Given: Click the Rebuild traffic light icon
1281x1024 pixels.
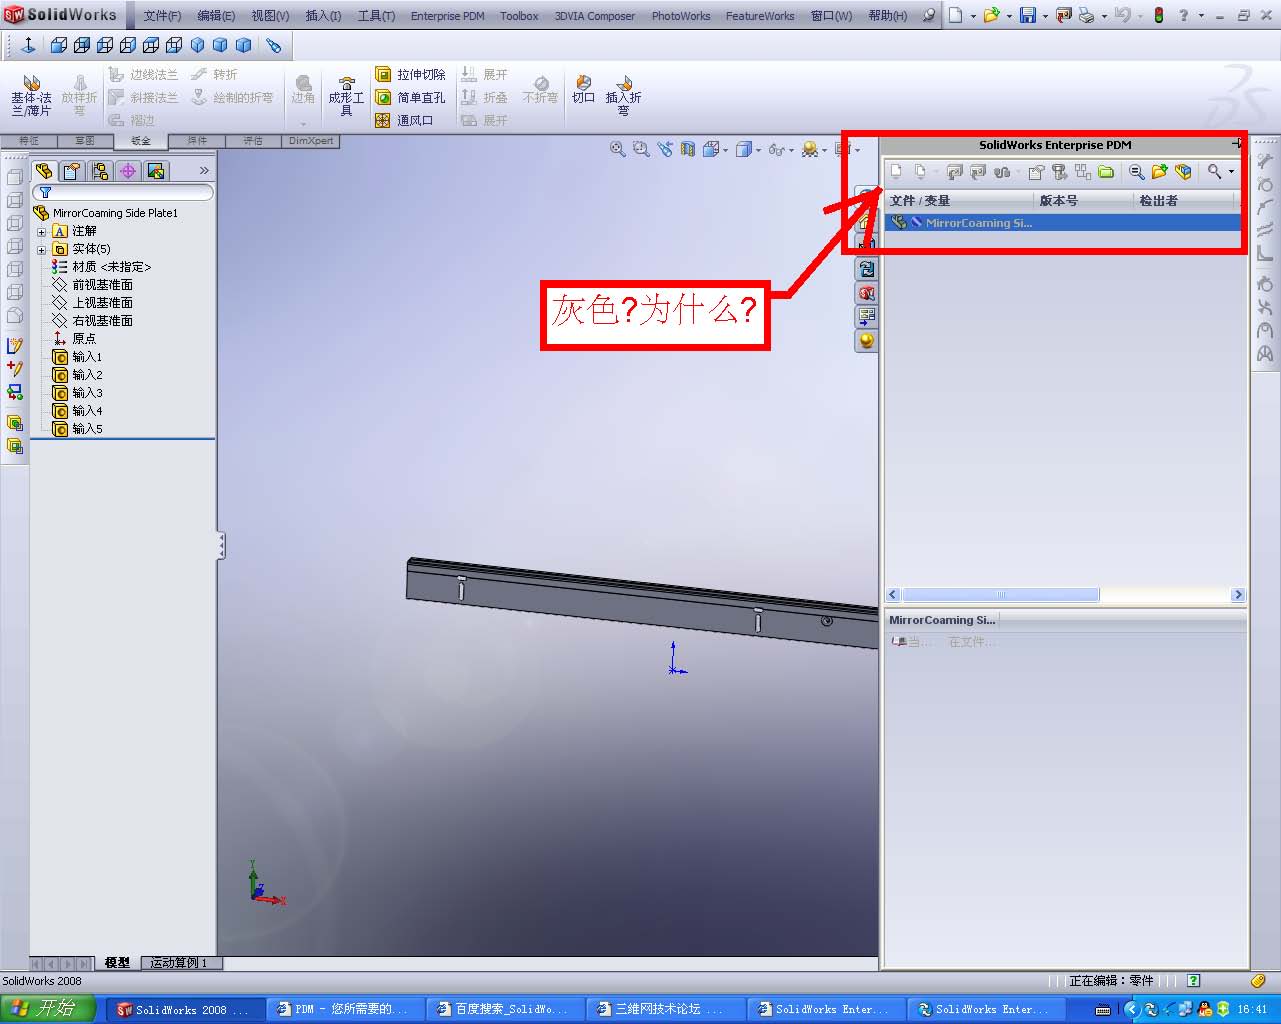Looking at the screenshot, I should pos(1159,15).
